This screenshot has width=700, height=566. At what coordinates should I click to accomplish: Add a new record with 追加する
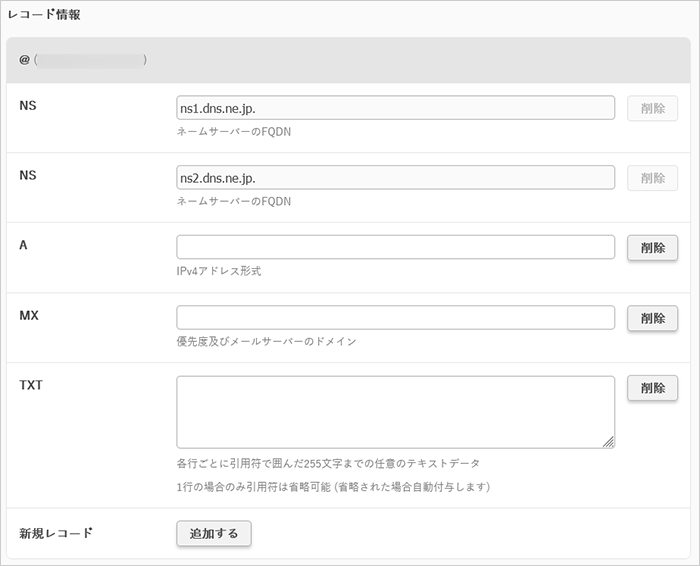pyautogui.click(x=214, y=533)
